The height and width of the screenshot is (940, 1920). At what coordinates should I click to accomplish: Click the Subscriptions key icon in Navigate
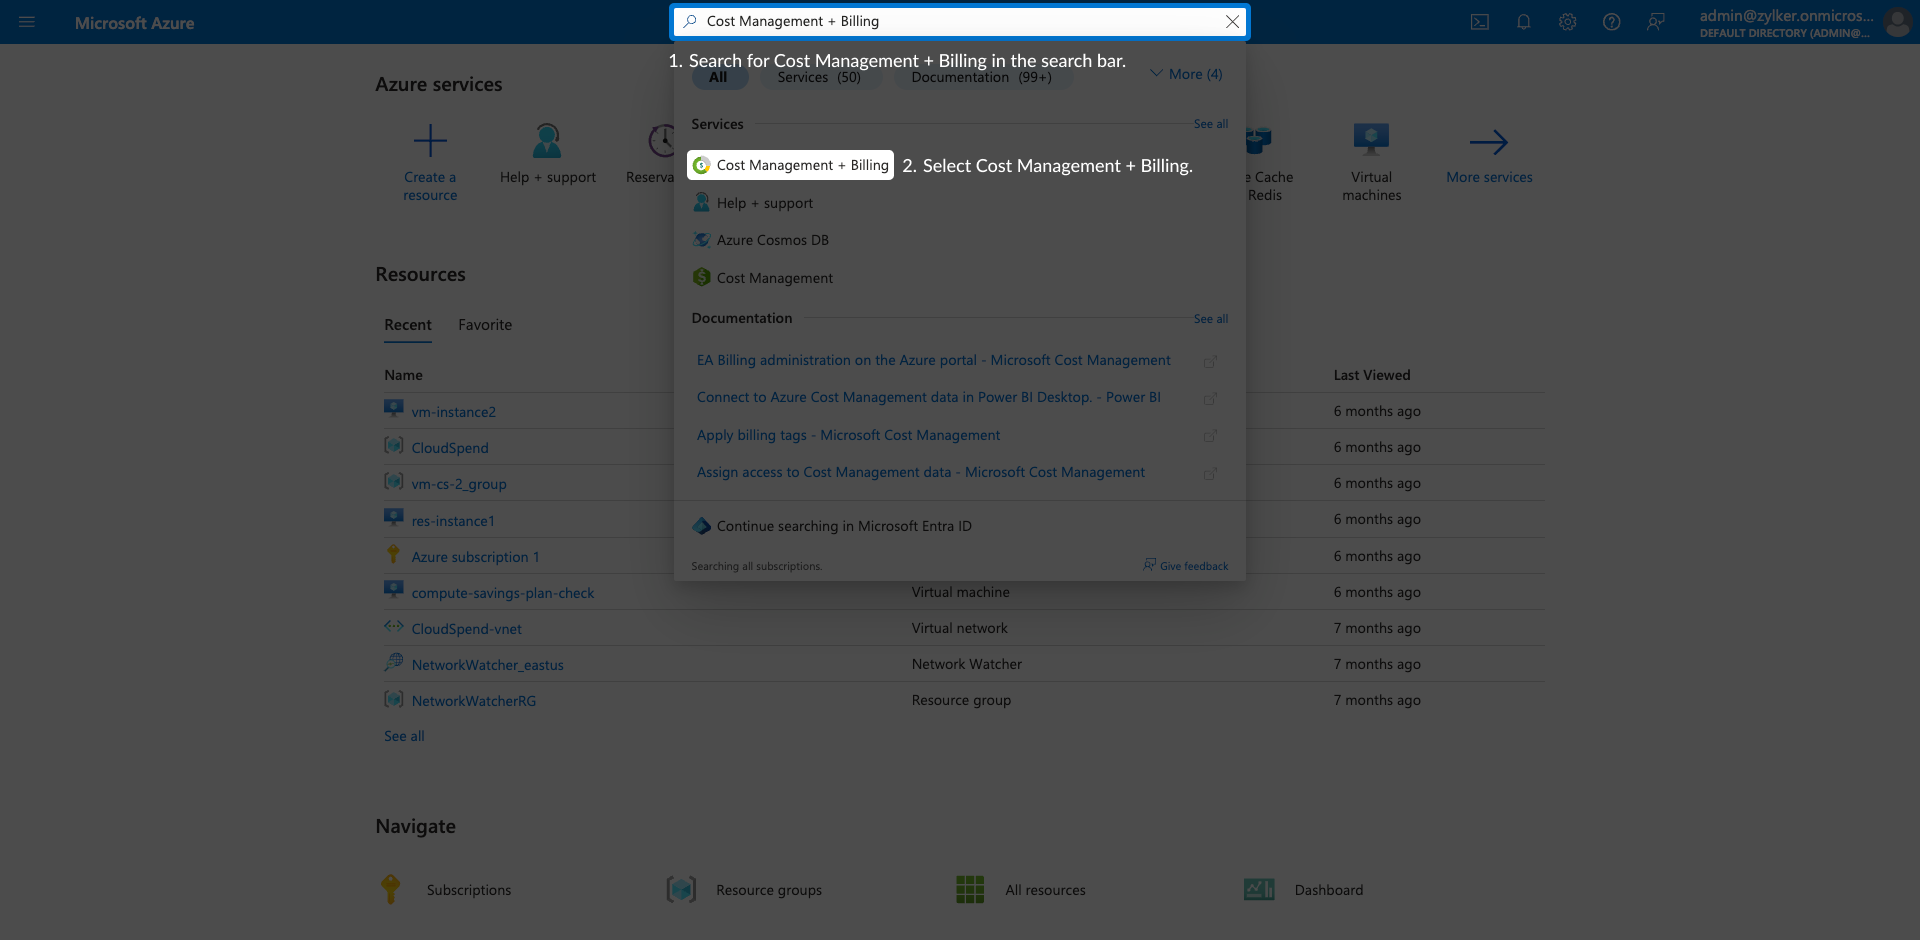coord(391,889)
